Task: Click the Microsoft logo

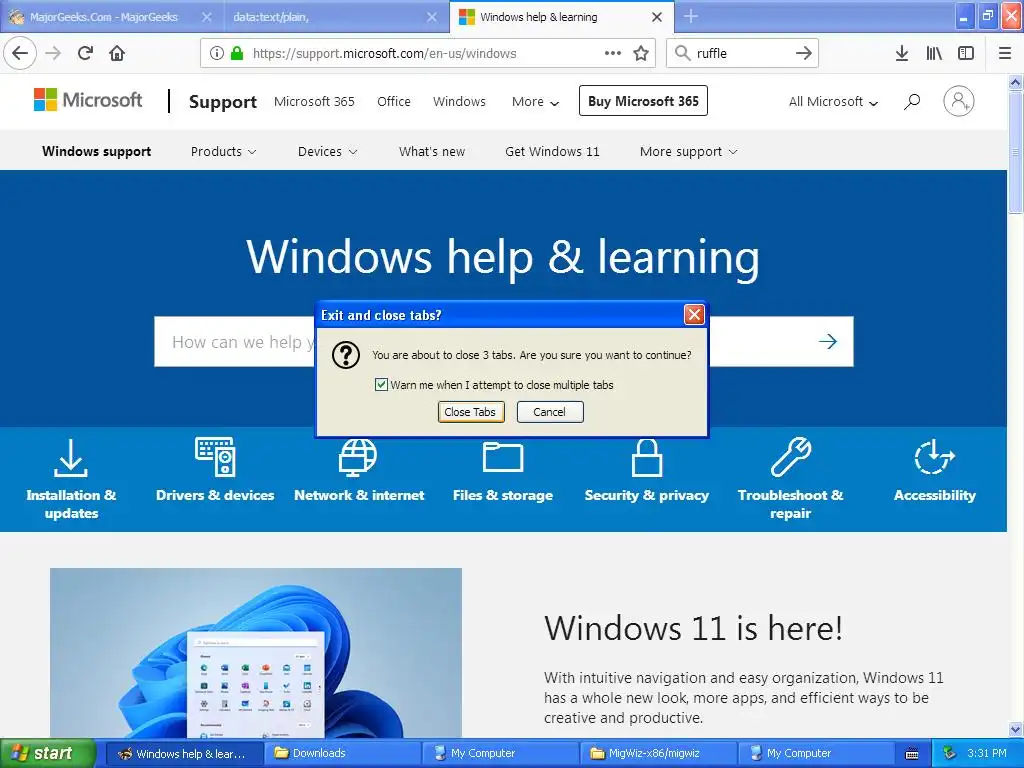Action: pos(88,100)
